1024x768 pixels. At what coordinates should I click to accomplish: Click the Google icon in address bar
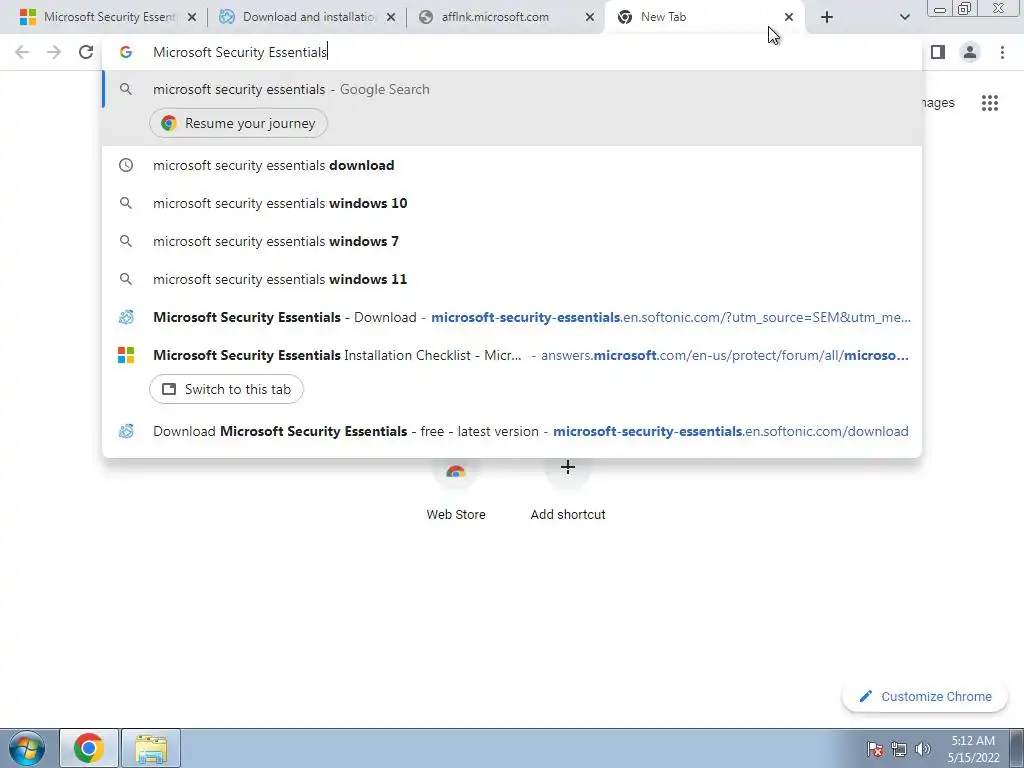point(126,52)
